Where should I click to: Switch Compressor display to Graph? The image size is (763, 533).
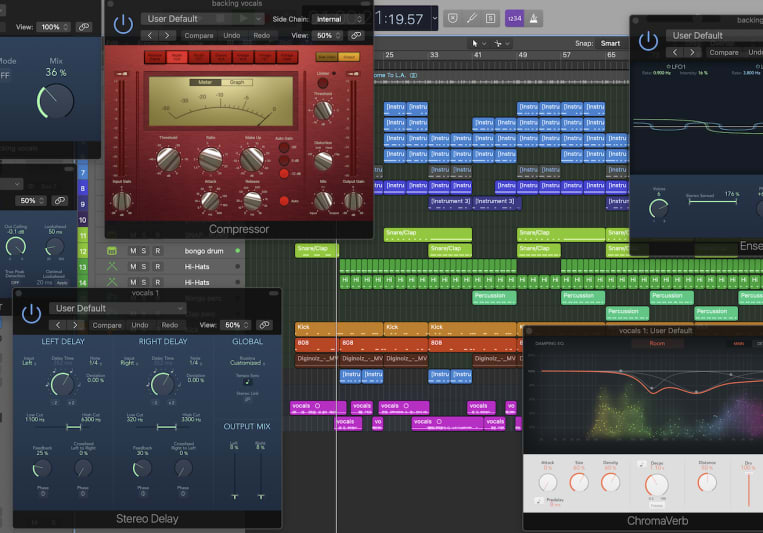[x=236, y=82]
